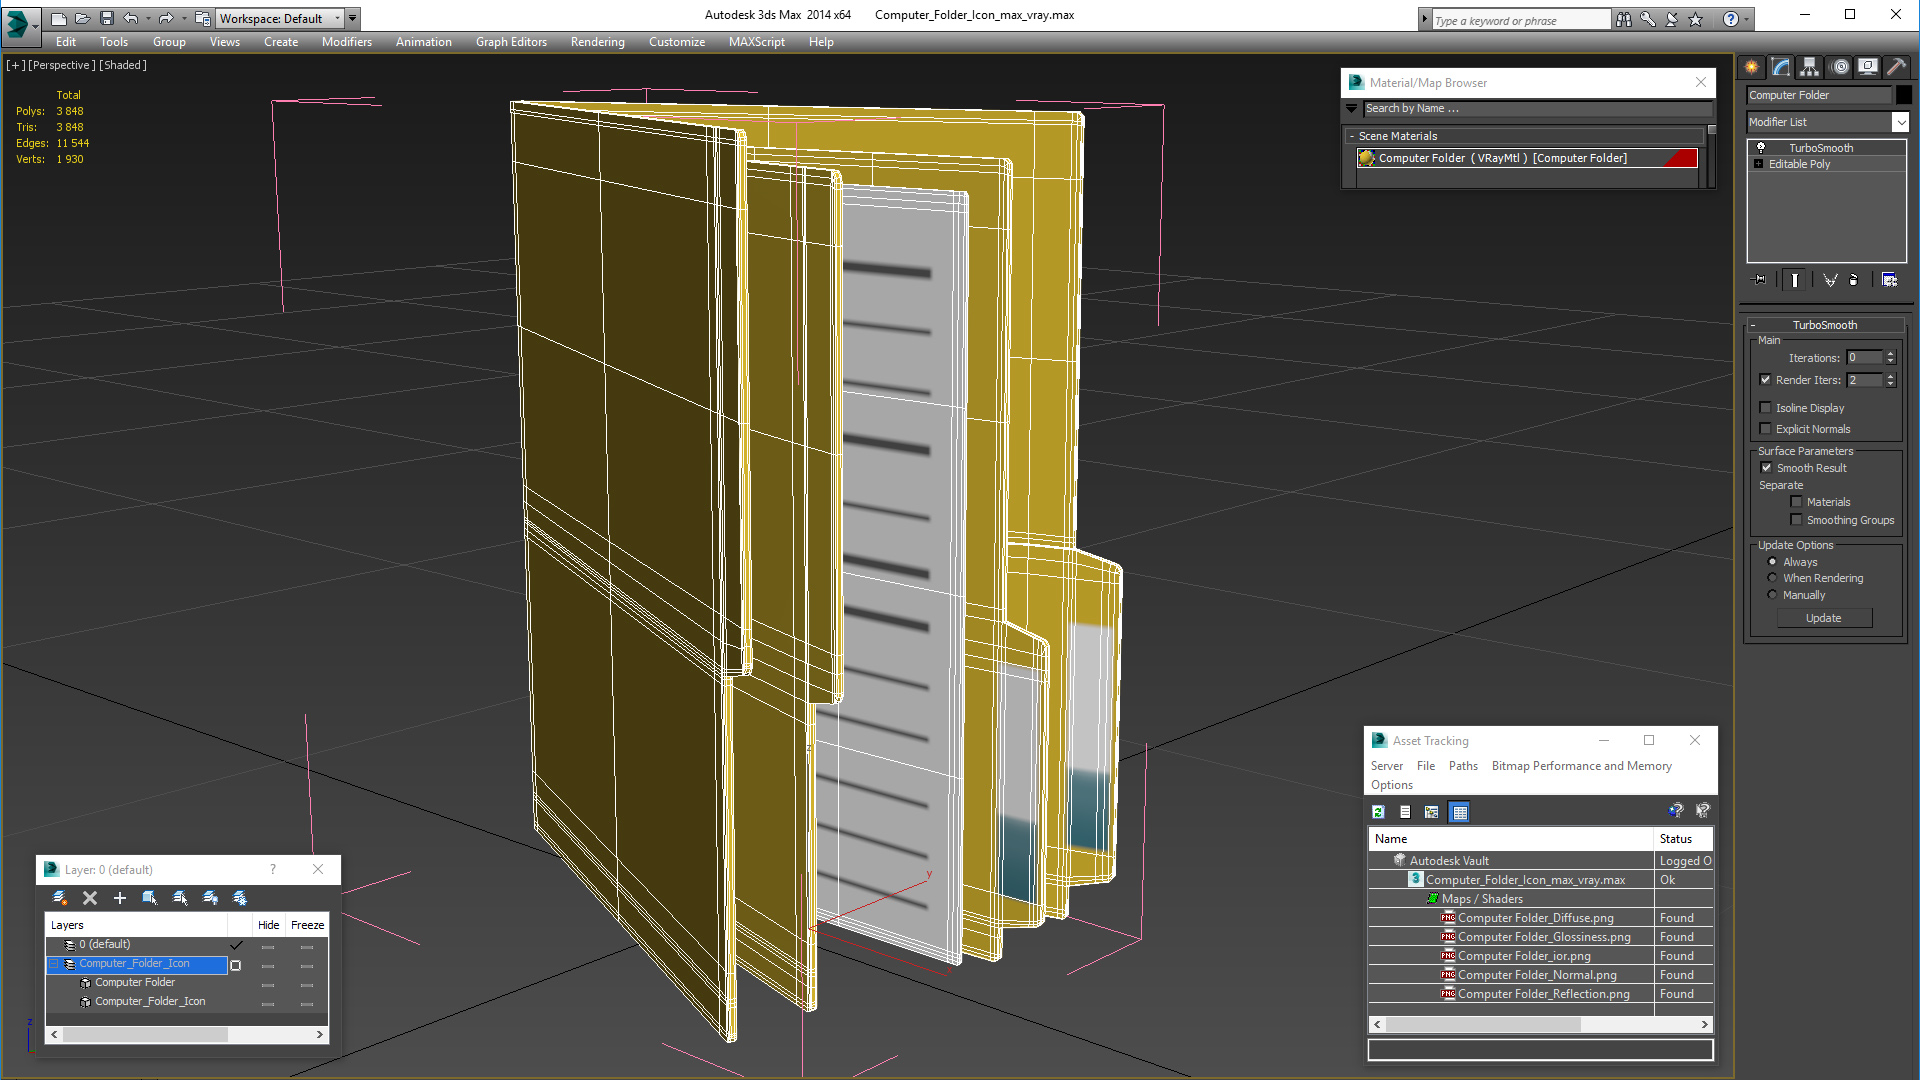
Task: Open the Hierarchy command panel tab
Action: (1809, 67)
